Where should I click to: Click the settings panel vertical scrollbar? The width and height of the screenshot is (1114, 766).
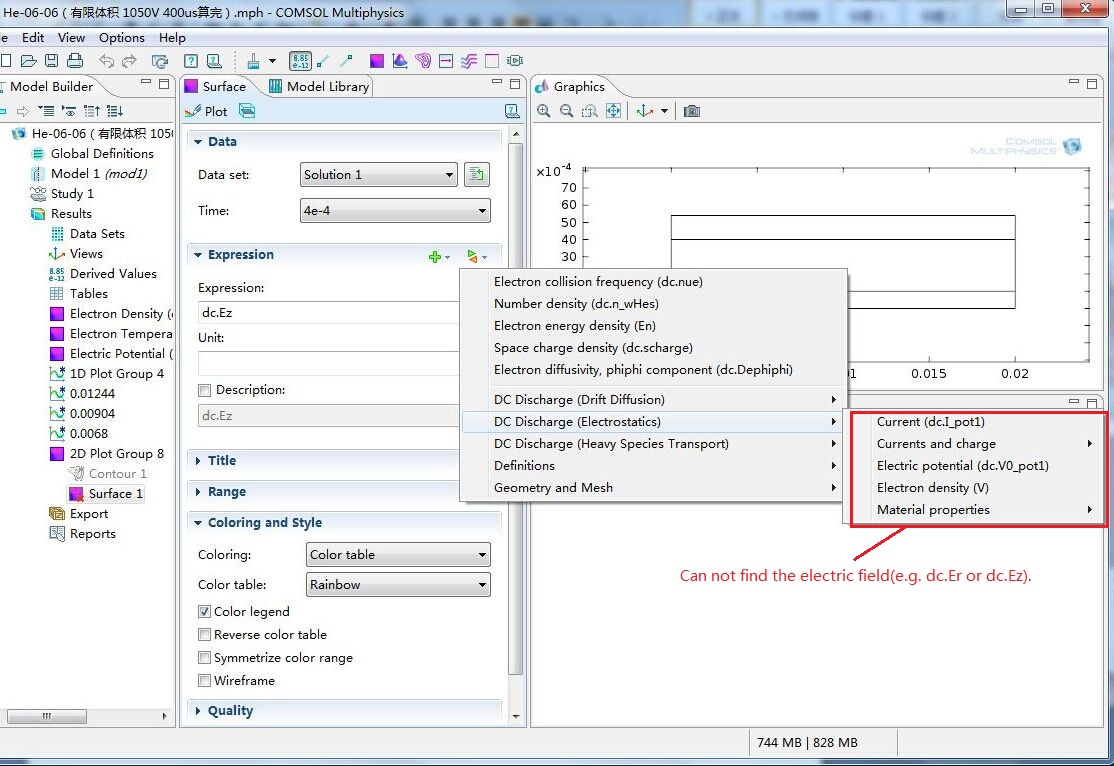tap(516, 400)
